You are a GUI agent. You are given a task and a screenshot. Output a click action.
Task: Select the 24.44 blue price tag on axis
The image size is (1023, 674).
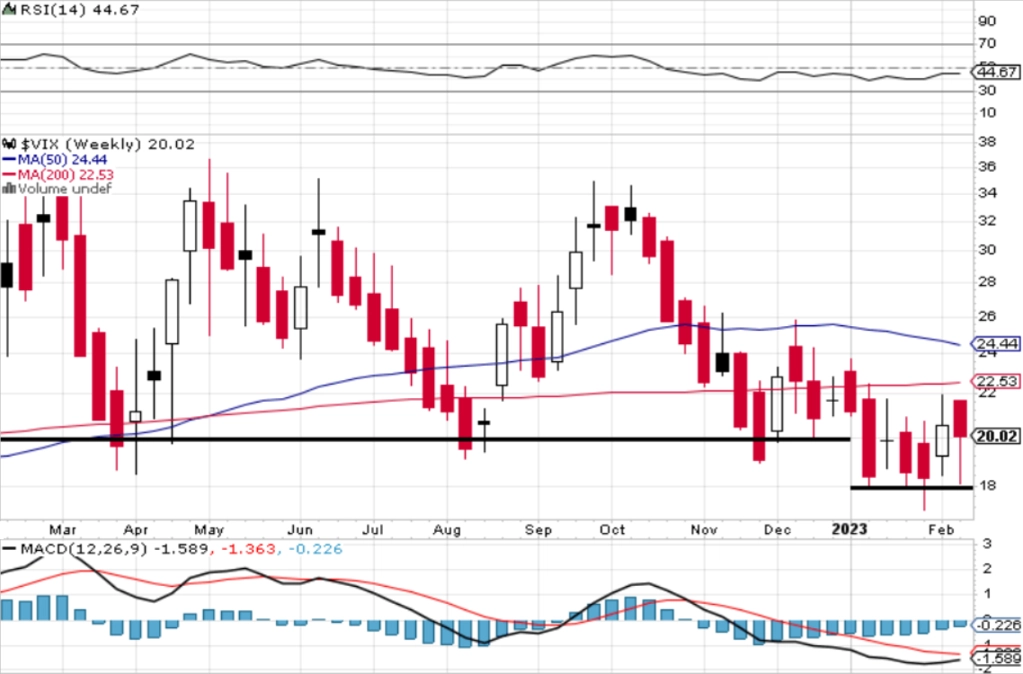(995, 343)
